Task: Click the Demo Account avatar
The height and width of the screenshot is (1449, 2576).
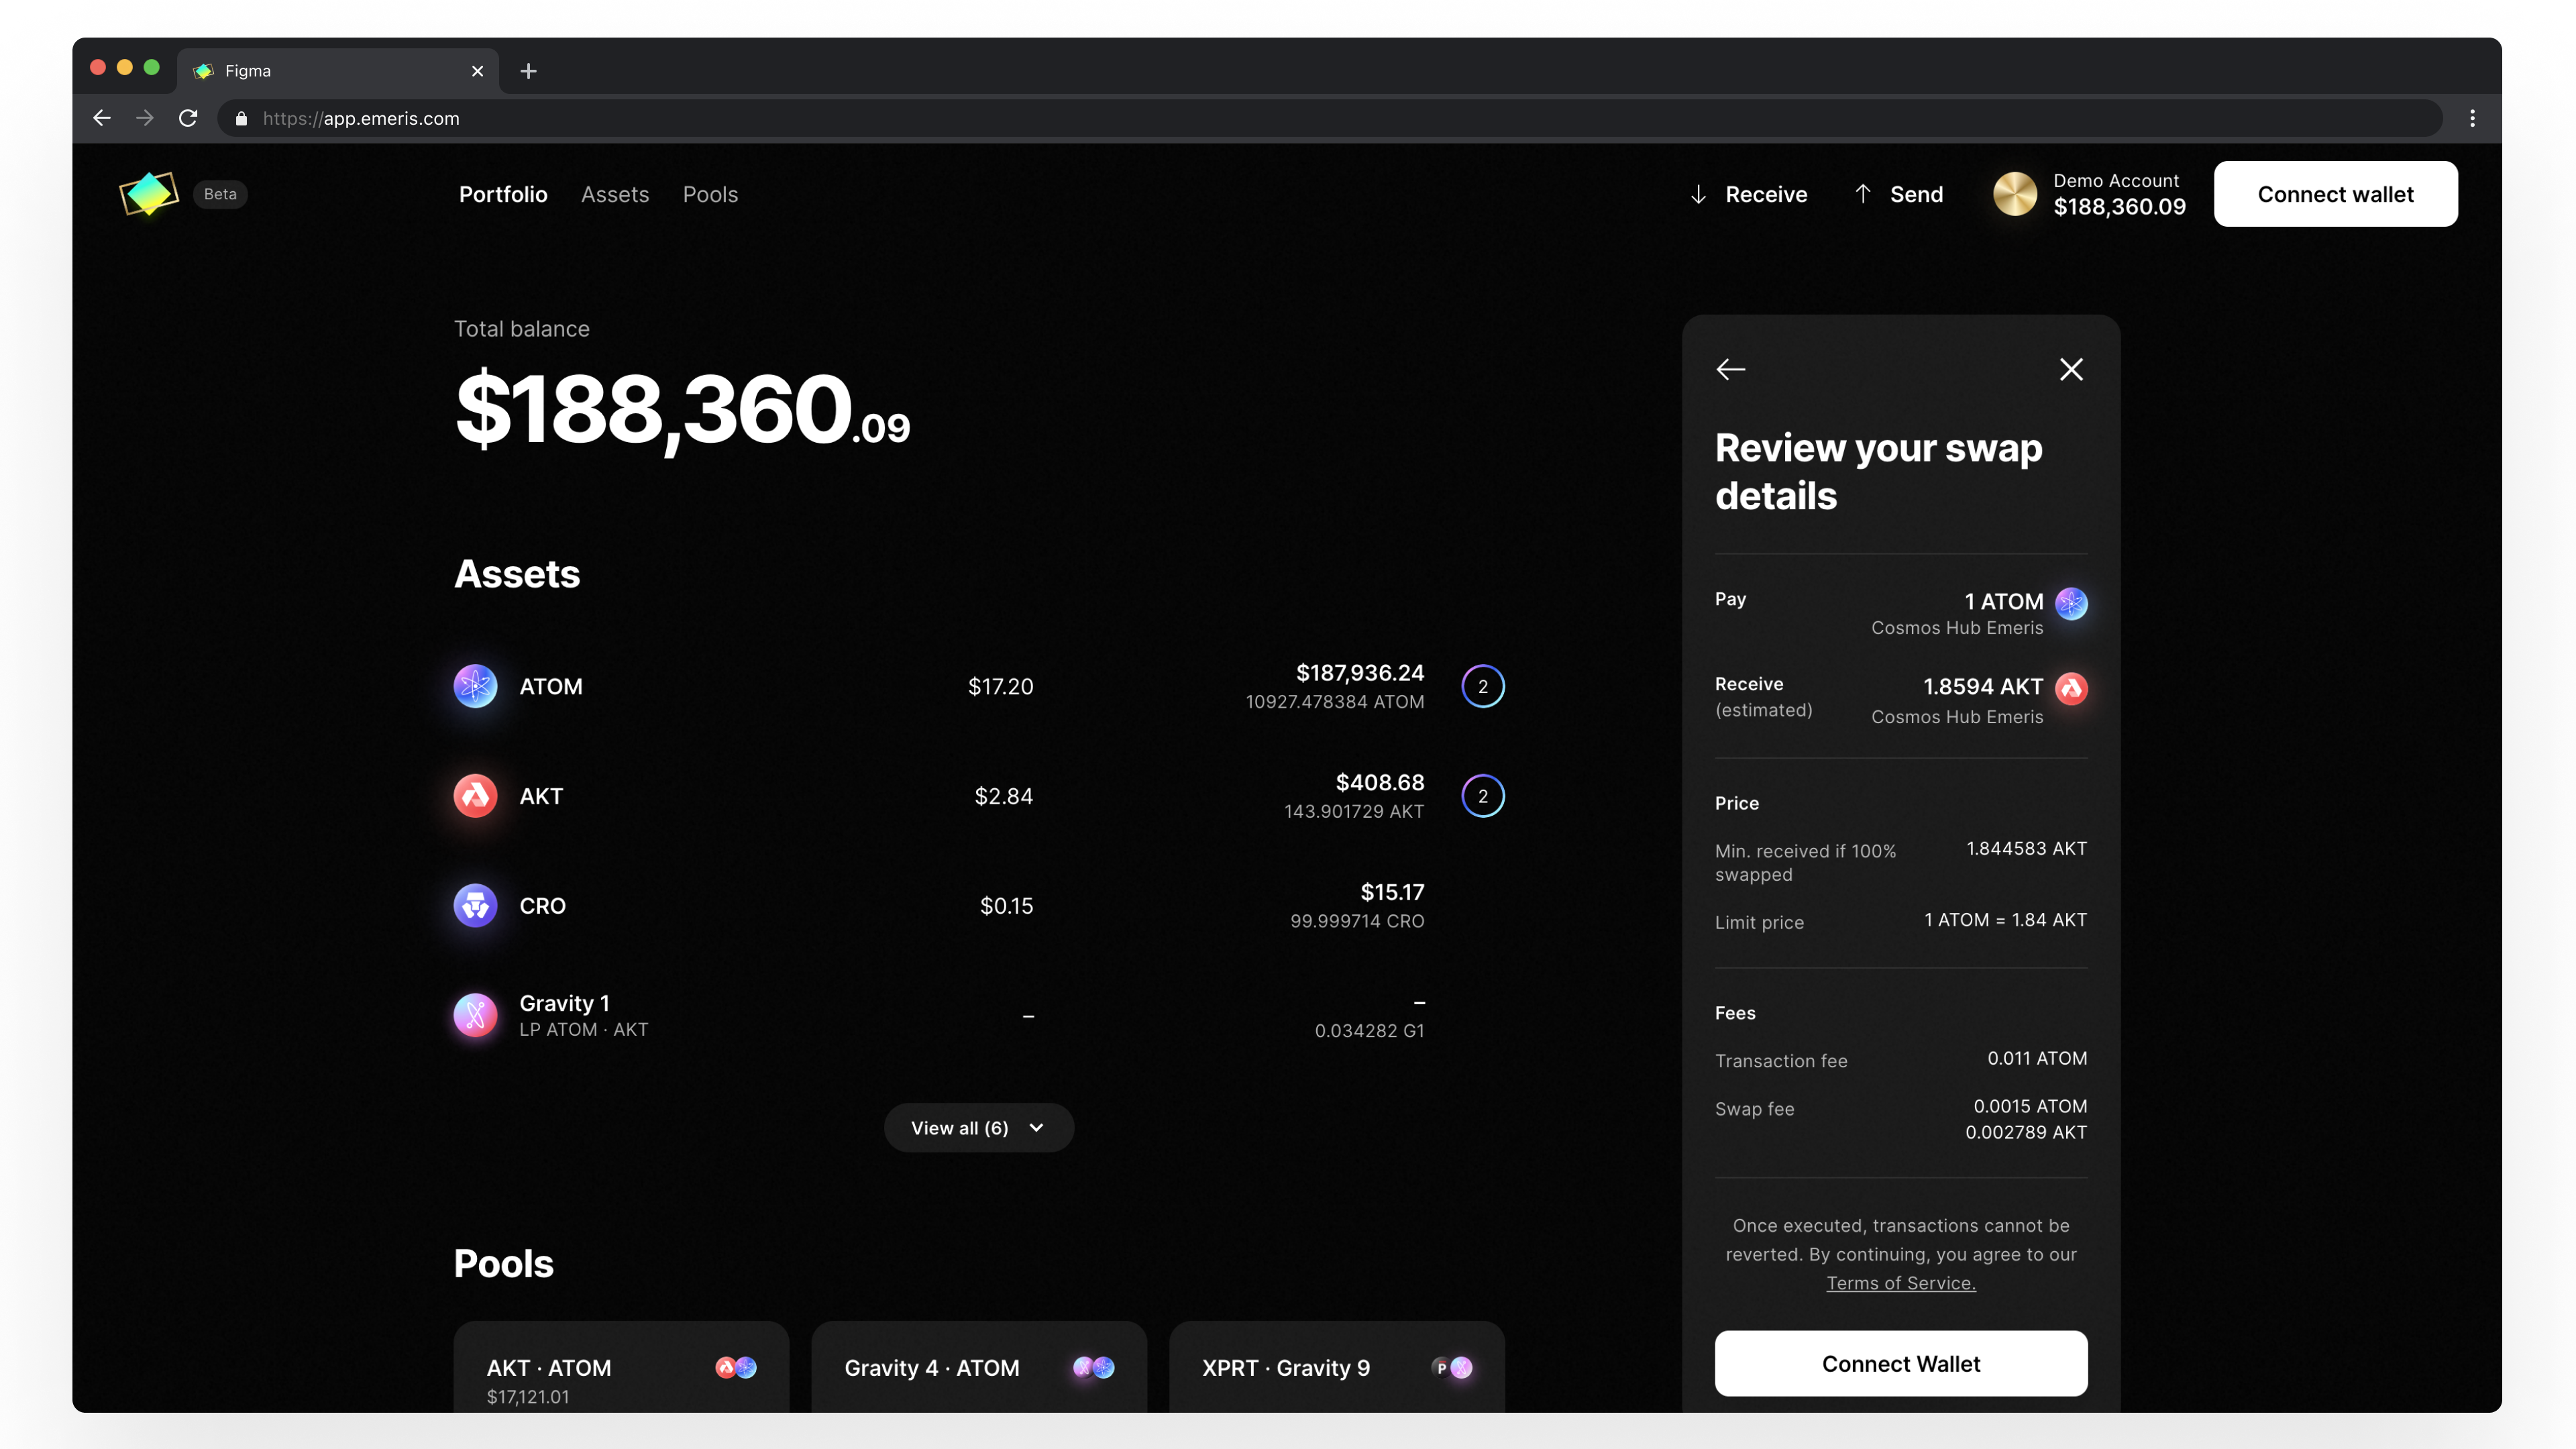Action: point(2014,194)
